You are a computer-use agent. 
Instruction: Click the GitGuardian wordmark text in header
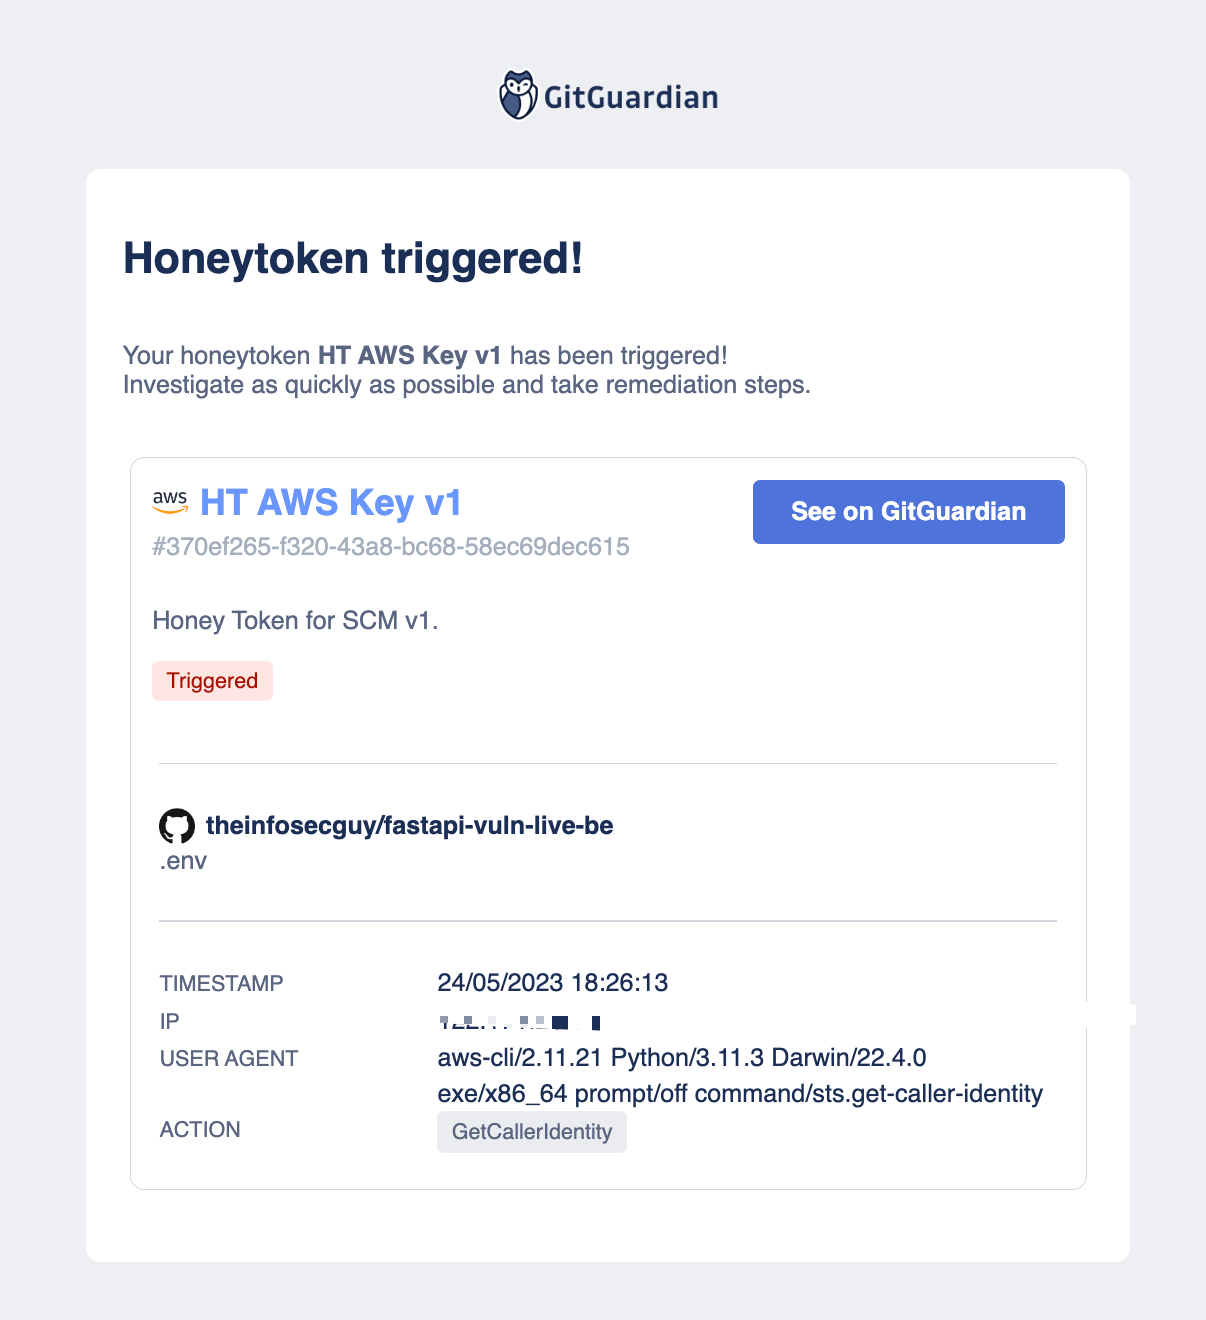point(631,97)
